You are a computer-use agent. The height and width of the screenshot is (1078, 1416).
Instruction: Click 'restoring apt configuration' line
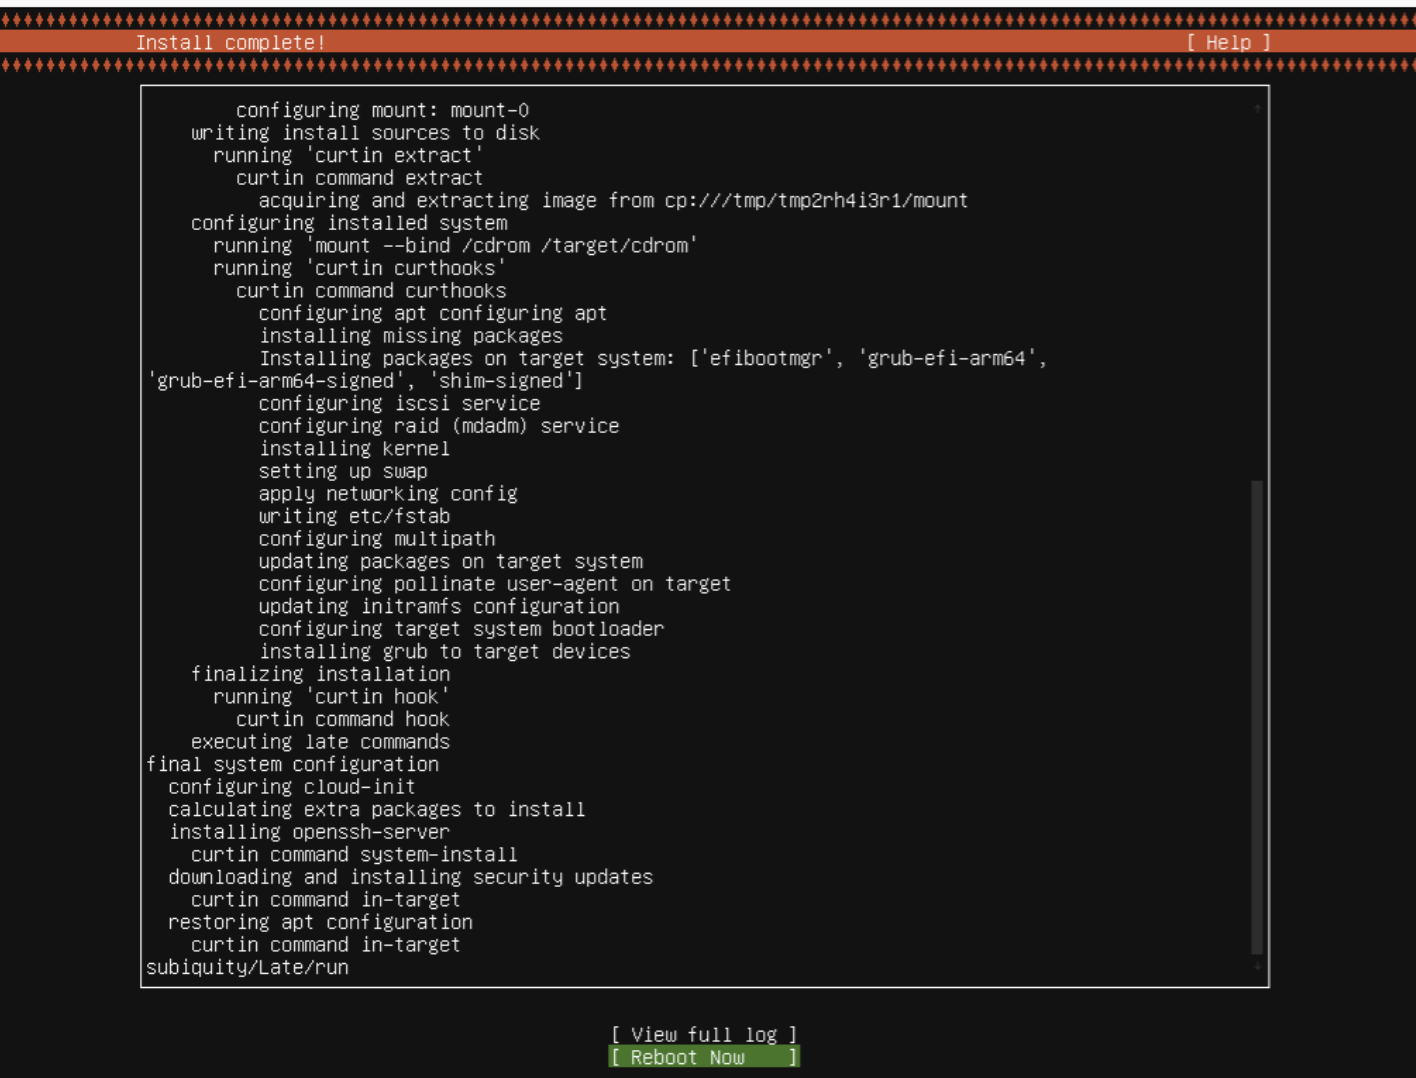[320, 922]
